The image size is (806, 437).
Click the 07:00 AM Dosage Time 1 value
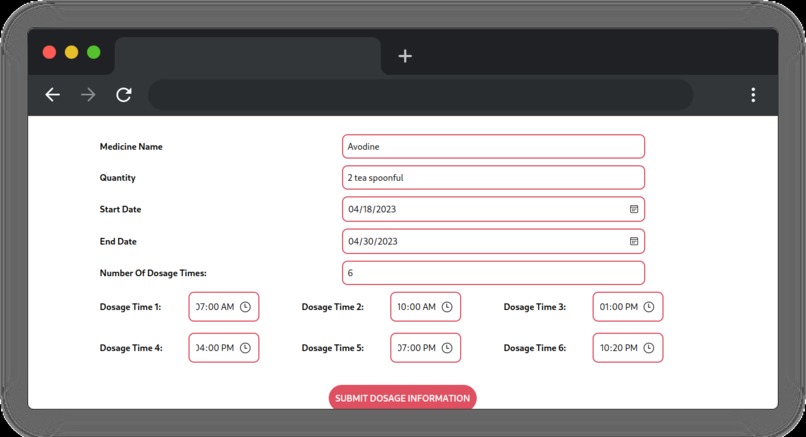pyautogui.click(x=215, y=307)
